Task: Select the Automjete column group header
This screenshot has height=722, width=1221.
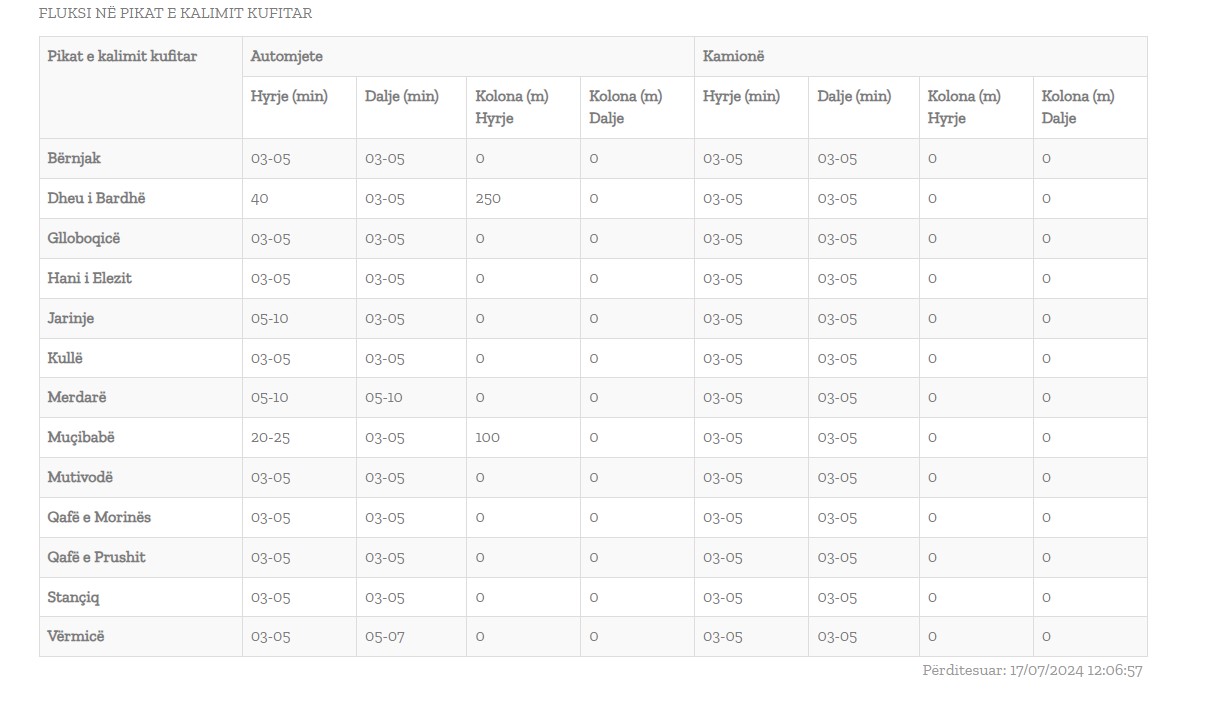Action: 287,56
